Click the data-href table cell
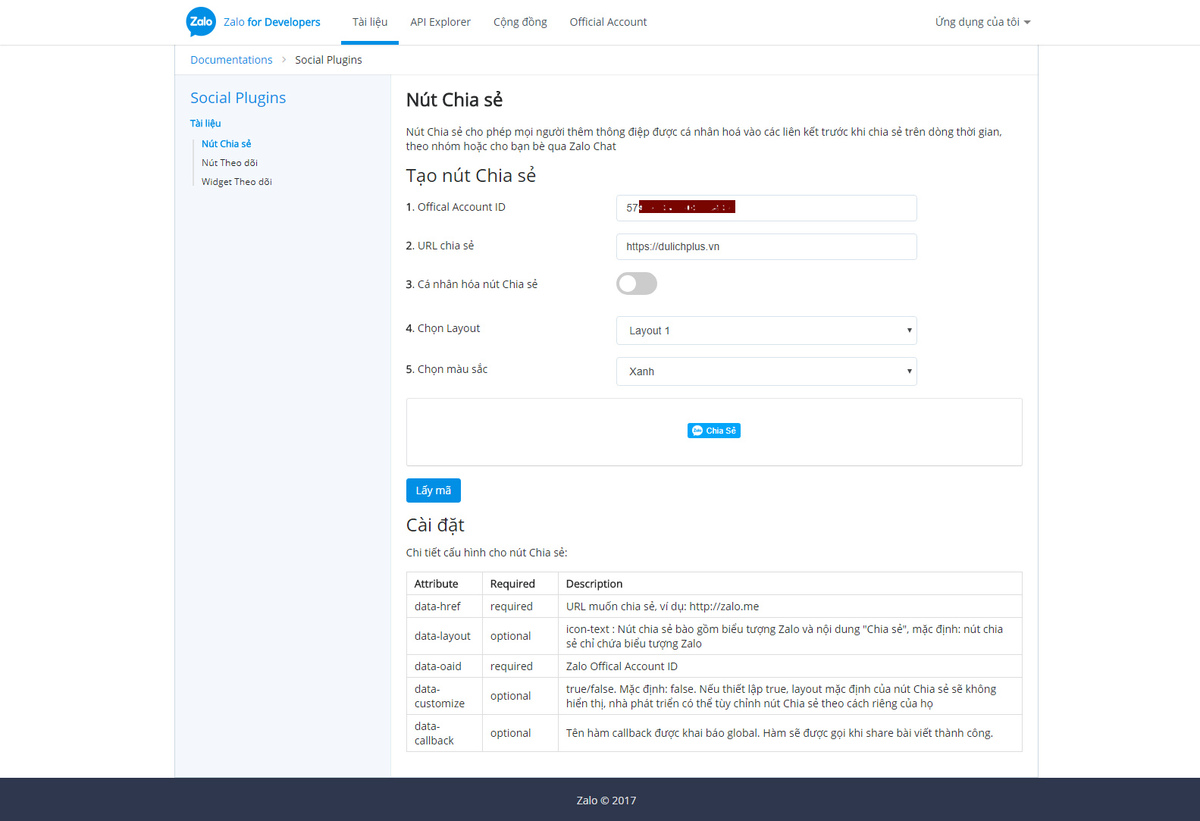 [444, 606]
